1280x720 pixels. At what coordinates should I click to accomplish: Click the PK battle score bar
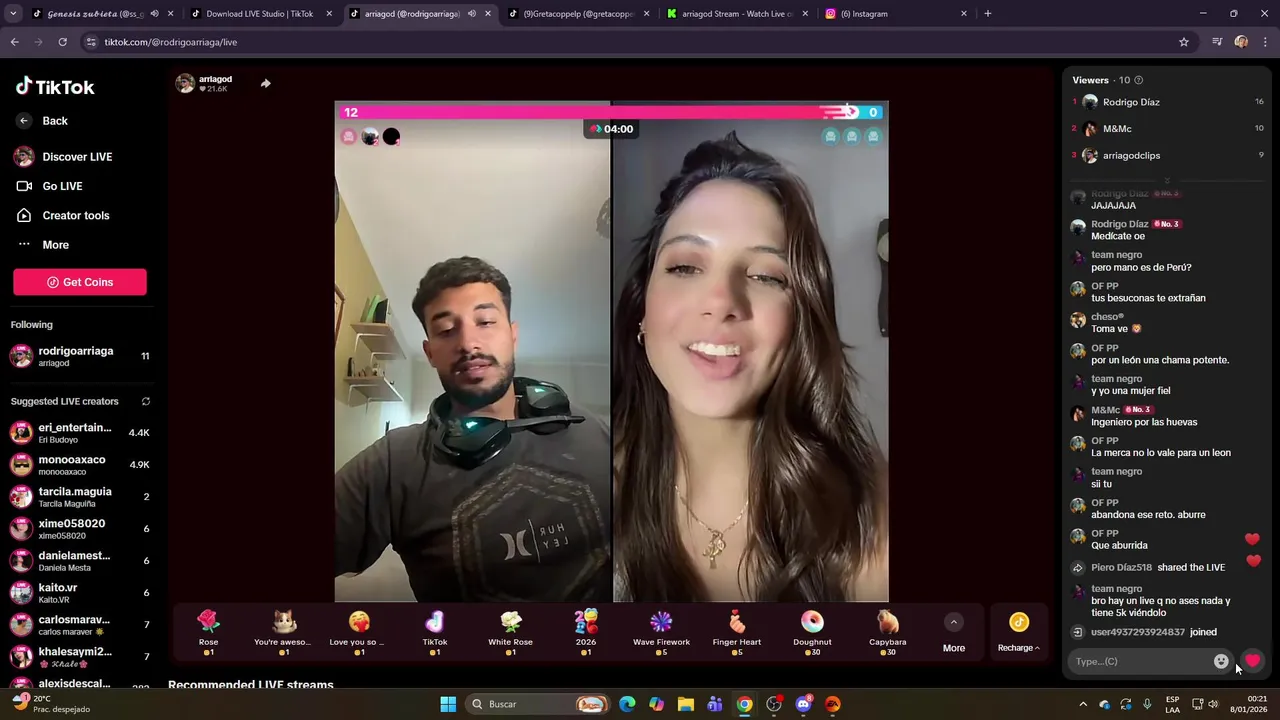pos(611,112)
